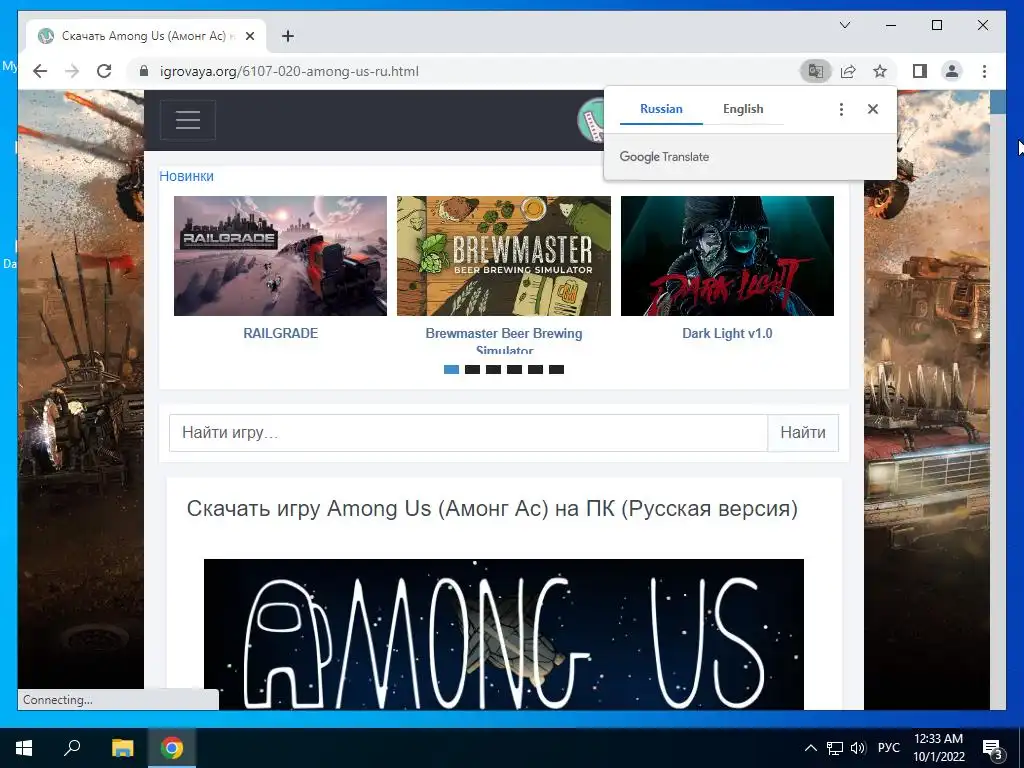
Task: Select Russian tab in Translate popup
Action: (x=661, y=109)
